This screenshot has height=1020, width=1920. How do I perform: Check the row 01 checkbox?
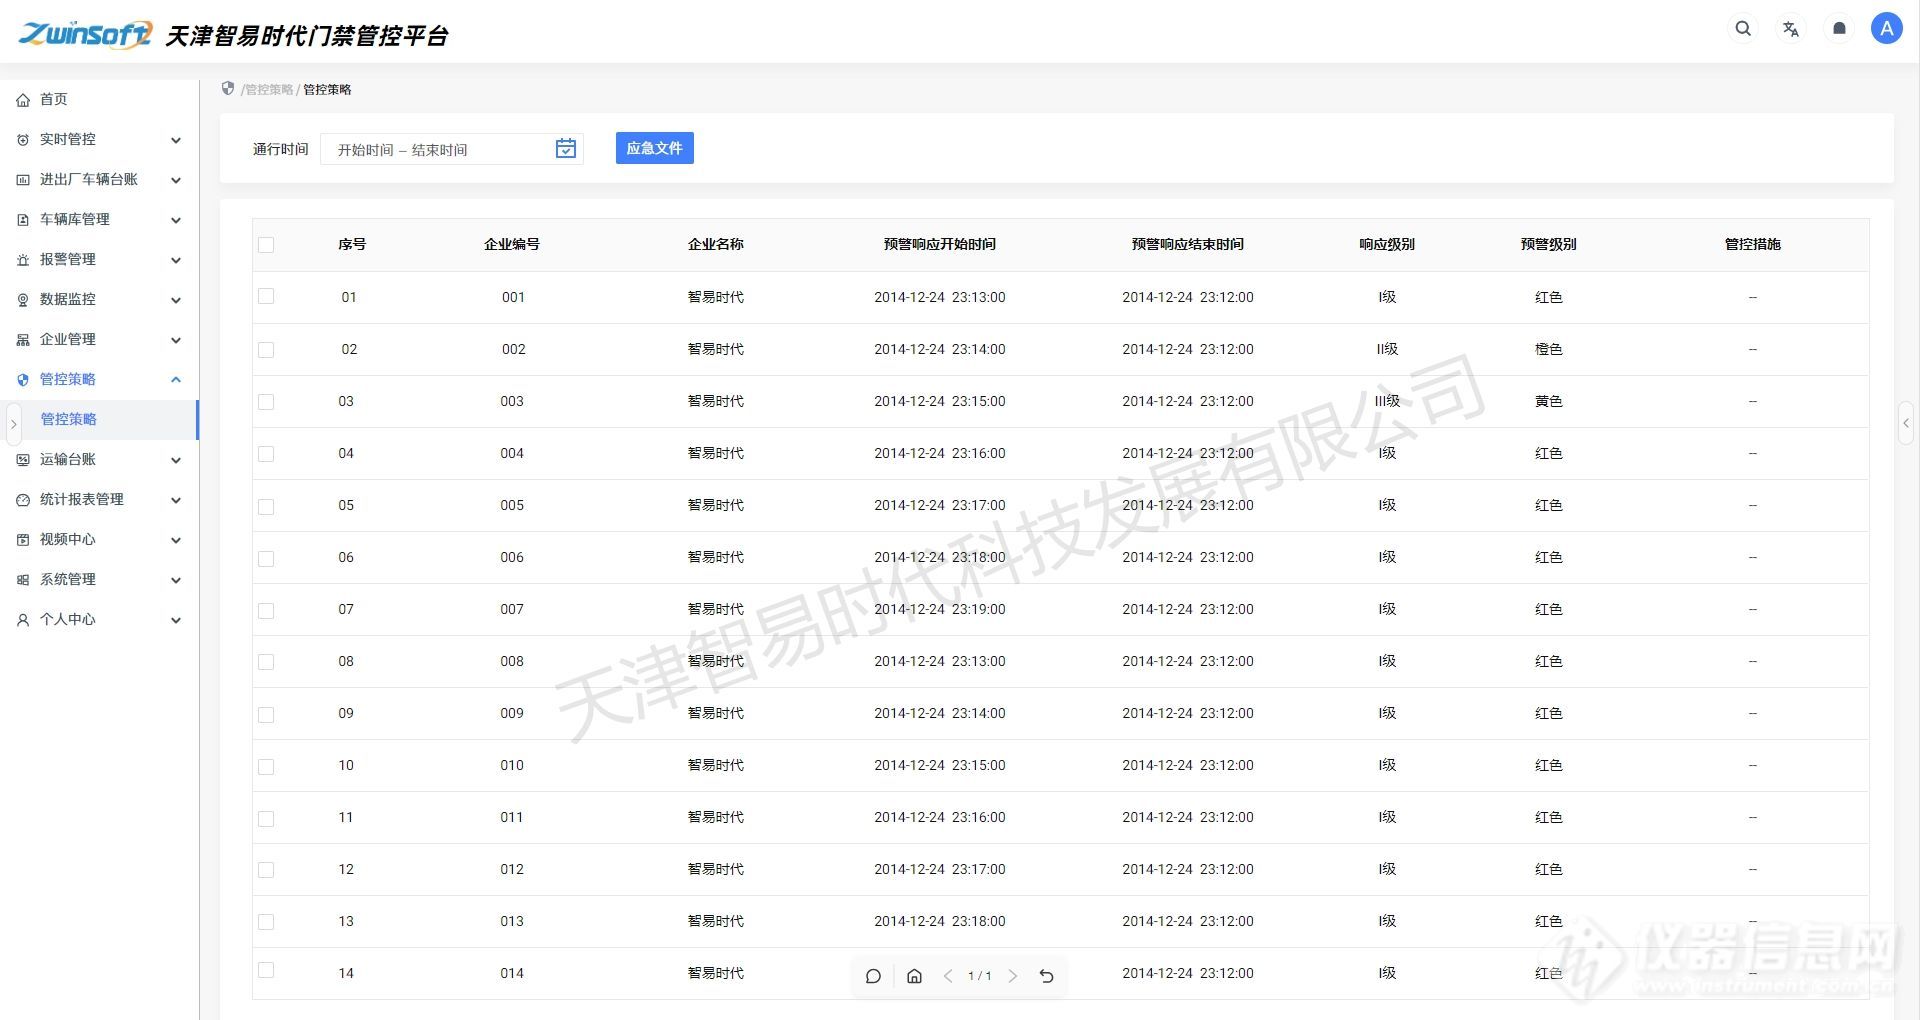click(266, 297)
